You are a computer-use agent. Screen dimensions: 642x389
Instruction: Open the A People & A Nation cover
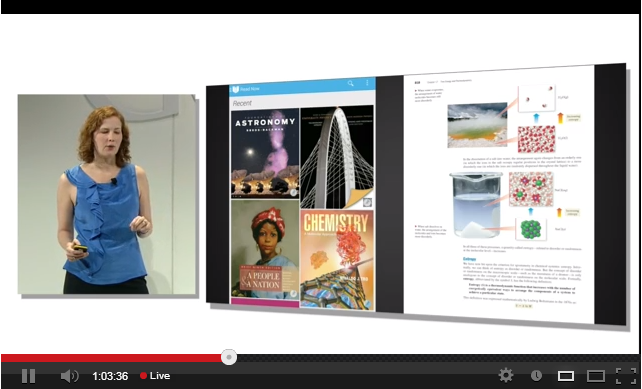(265, 249)
